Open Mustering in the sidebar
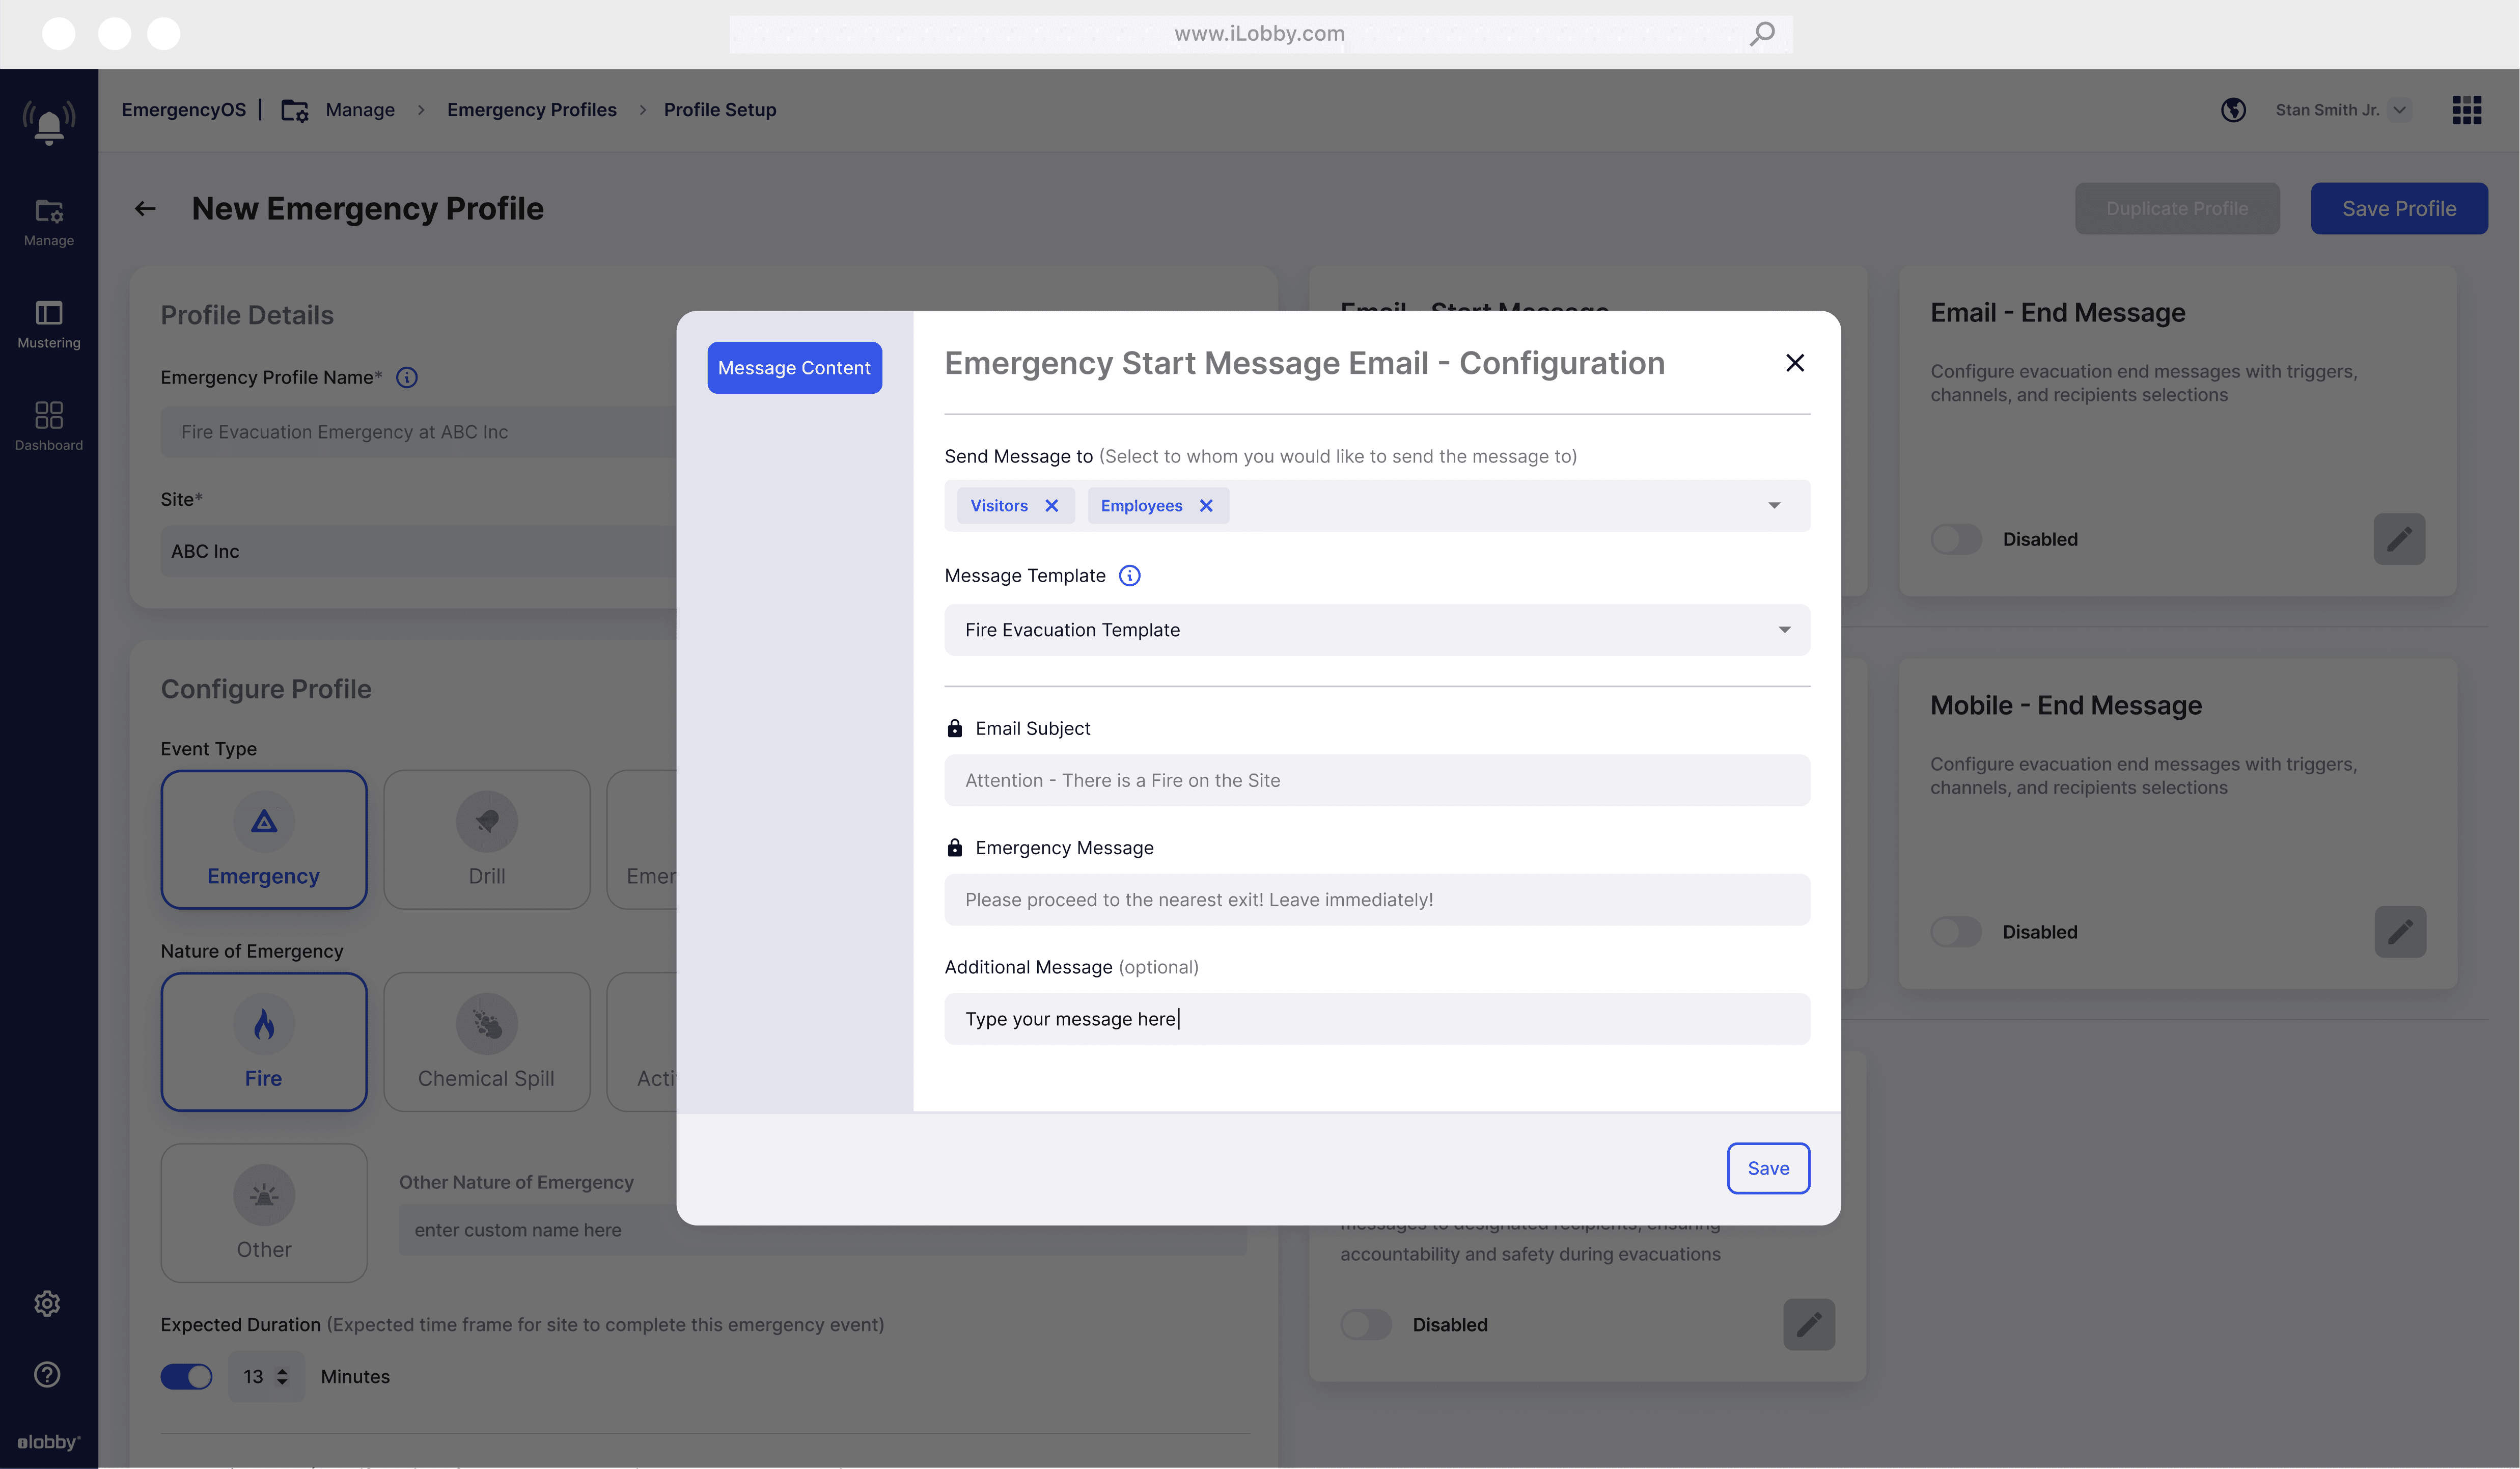 coord(48,324)
